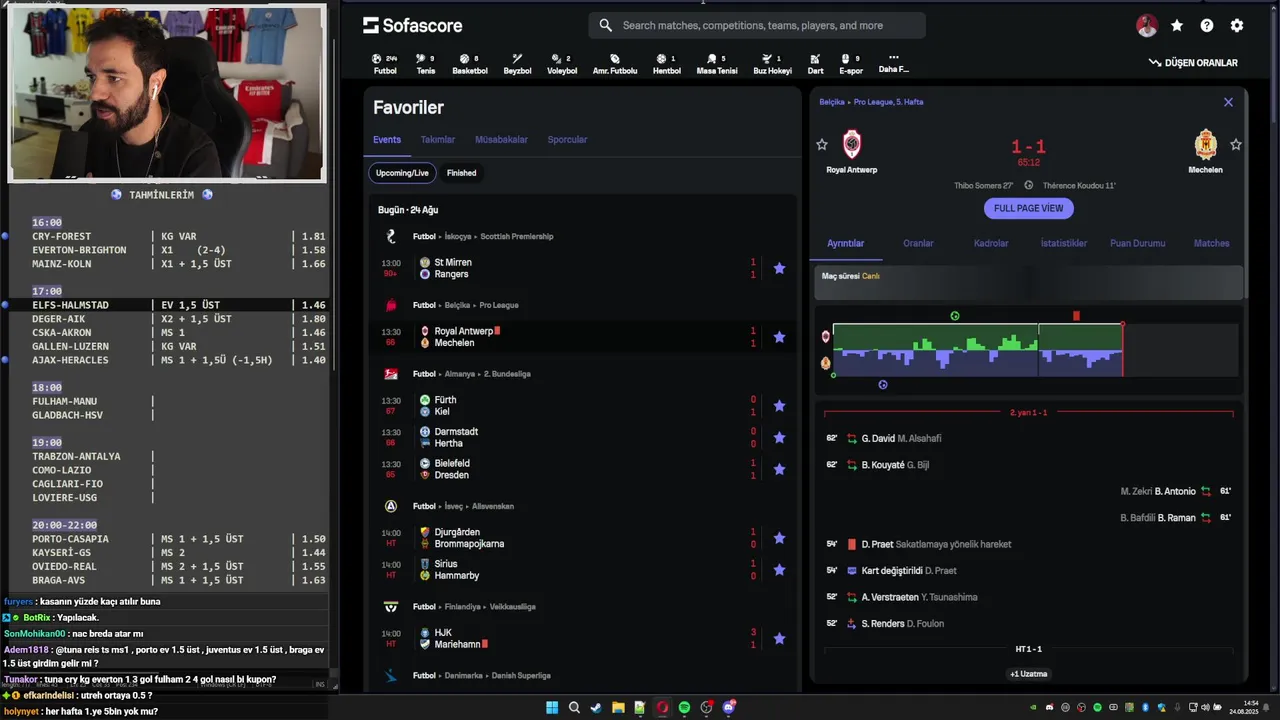
Task: Select the Finished filter
Action: 461,173
